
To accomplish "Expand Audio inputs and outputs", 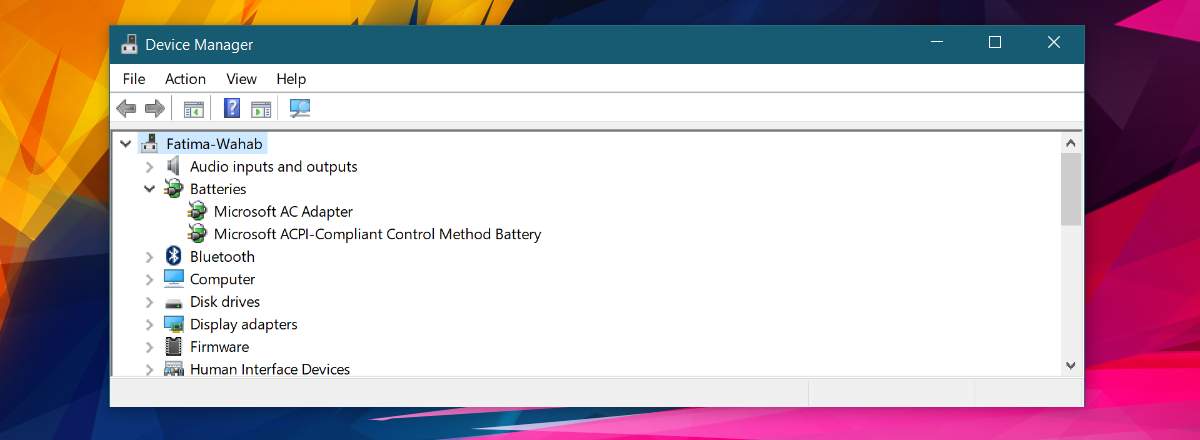I will click(x=149, y=167).
